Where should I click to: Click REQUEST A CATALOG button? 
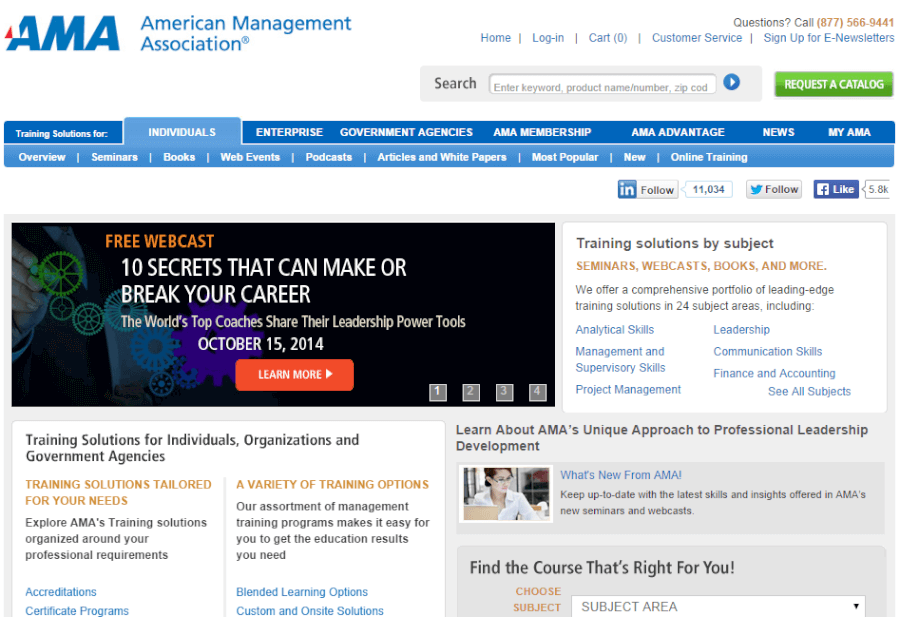[833, 84]
